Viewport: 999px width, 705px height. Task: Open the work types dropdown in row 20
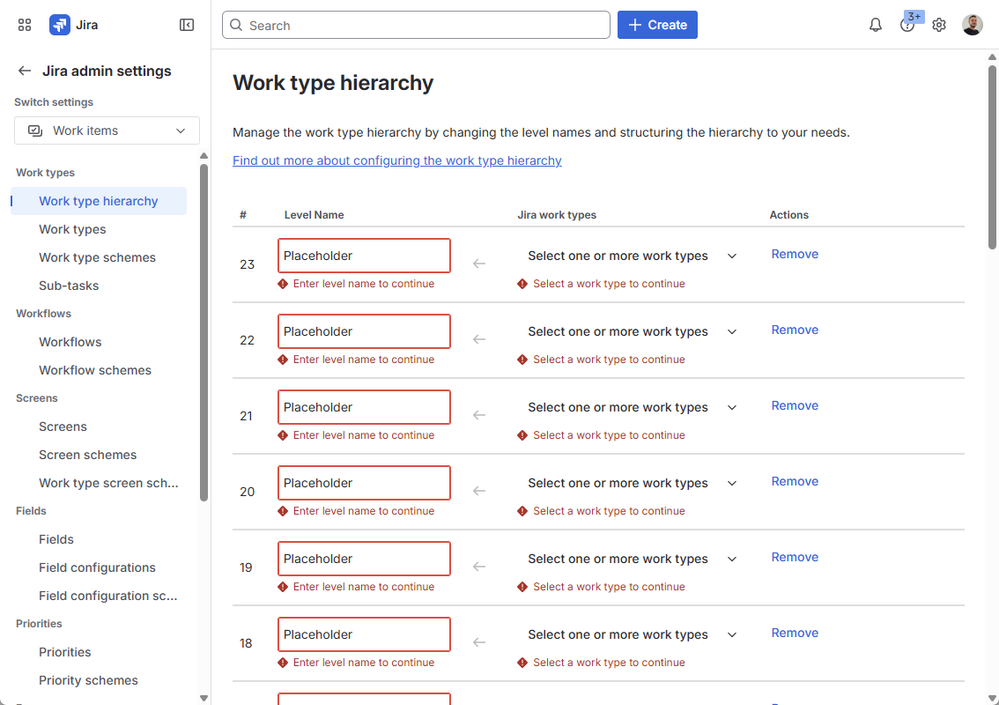pos(632,483)
